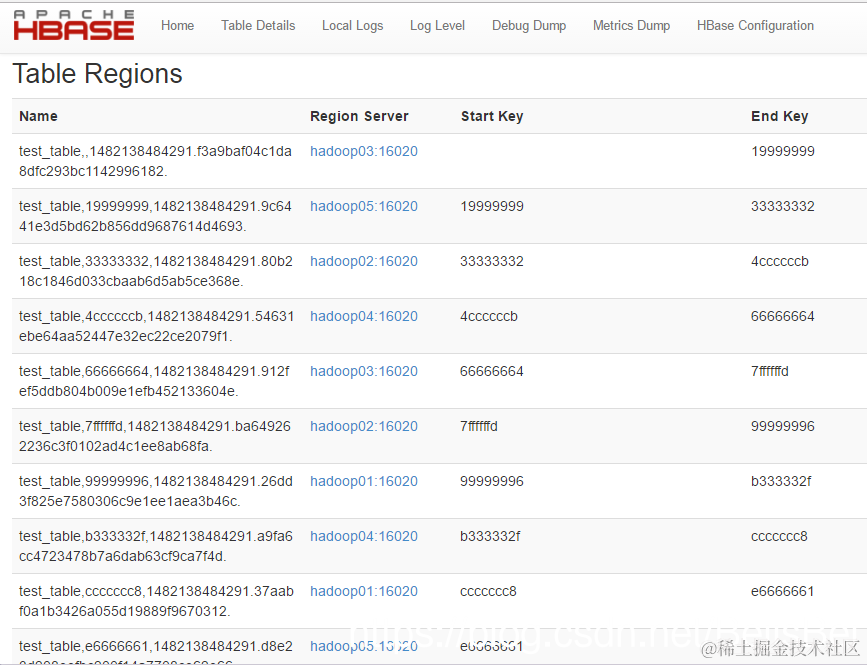Click end key cell 66666664
This screenshot has width=867, height=665.
[783, 316]
